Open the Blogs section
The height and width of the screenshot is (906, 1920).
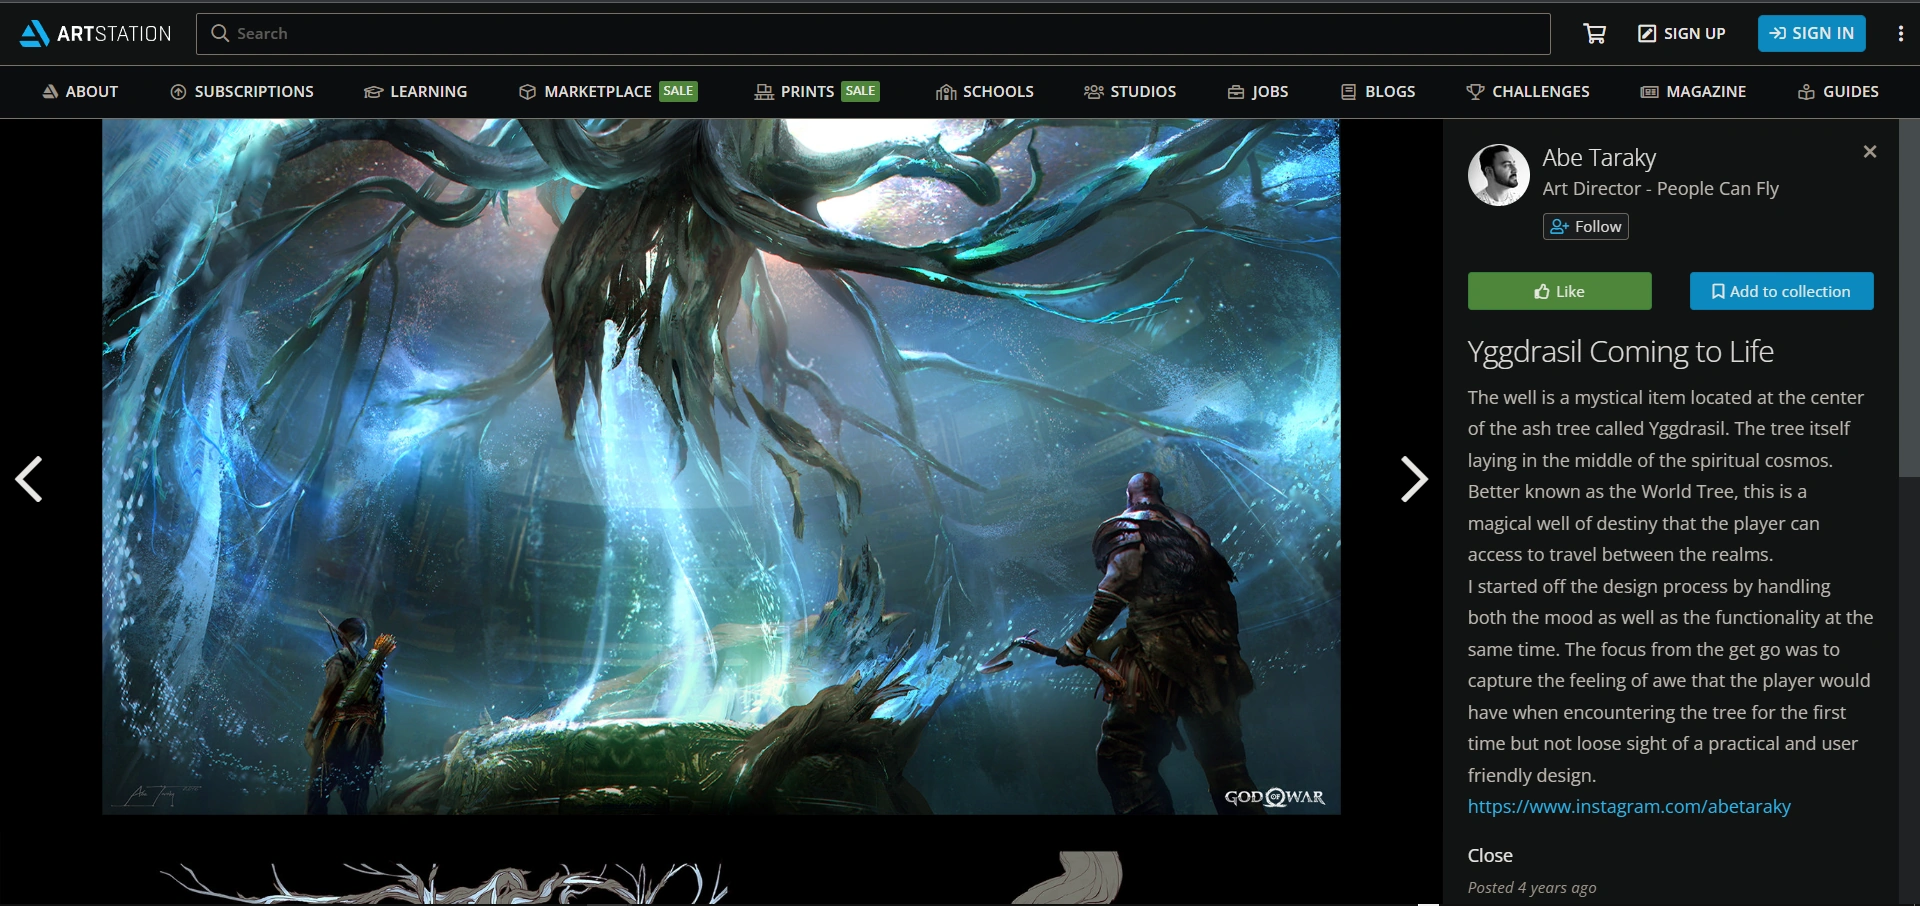pos(1378,92)
